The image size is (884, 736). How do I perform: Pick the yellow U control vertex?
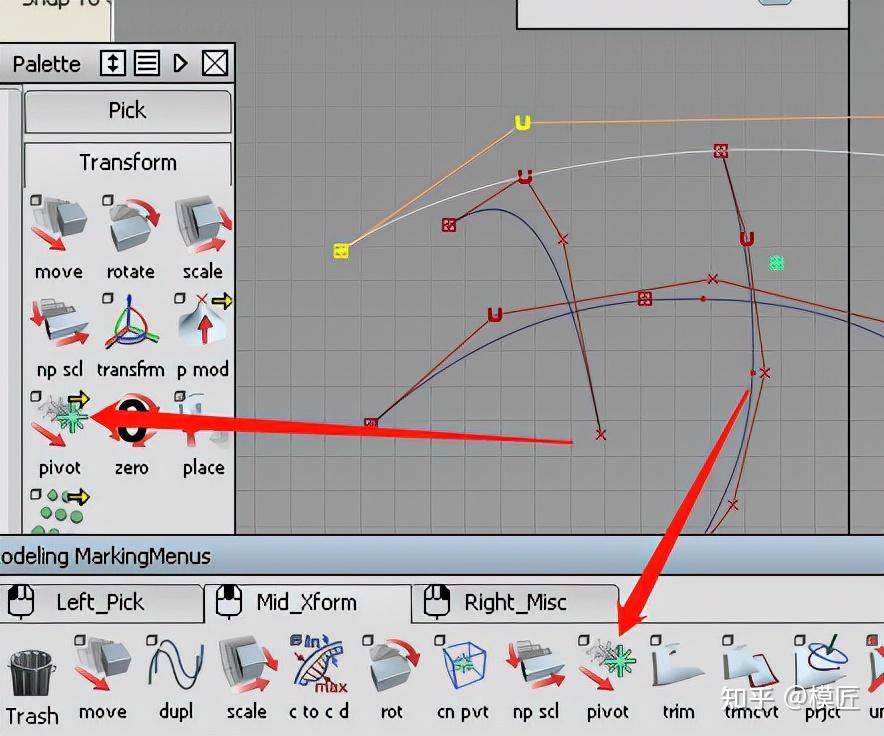pos(523,122)
